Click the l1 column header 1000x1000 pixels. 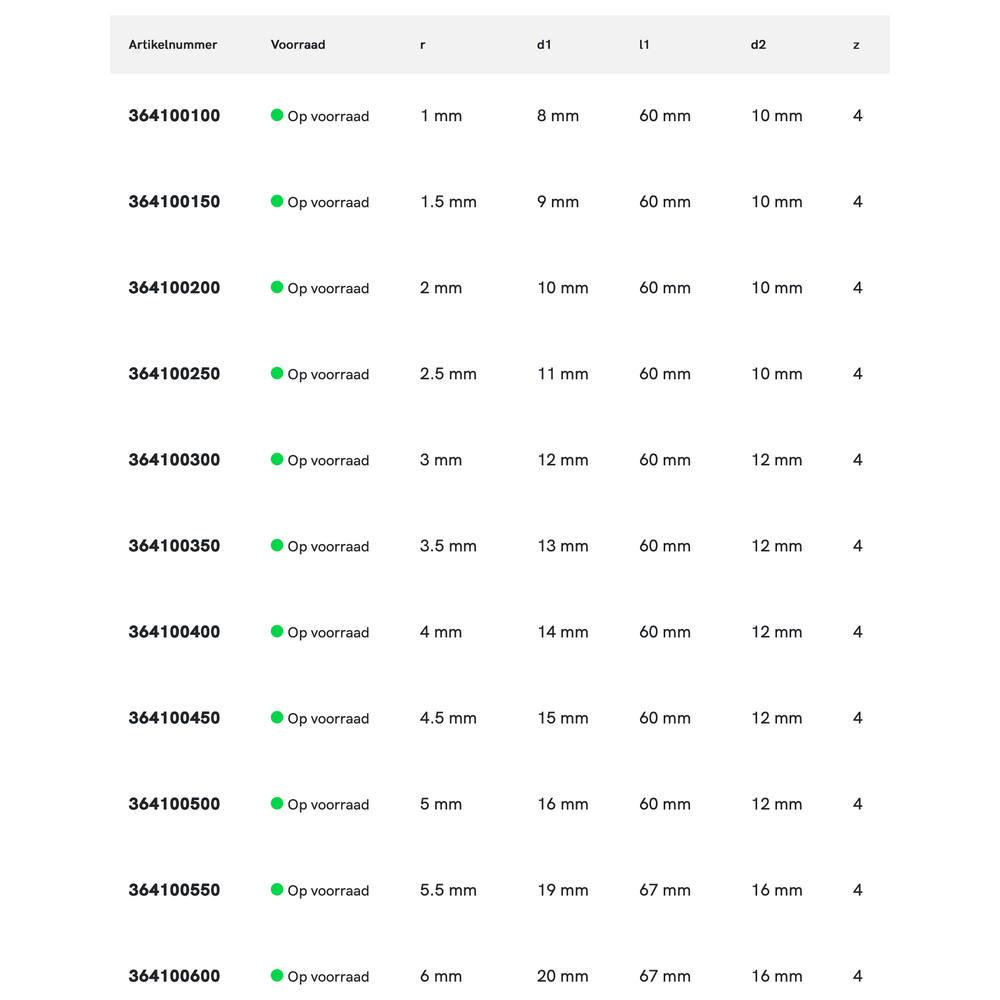644,45
